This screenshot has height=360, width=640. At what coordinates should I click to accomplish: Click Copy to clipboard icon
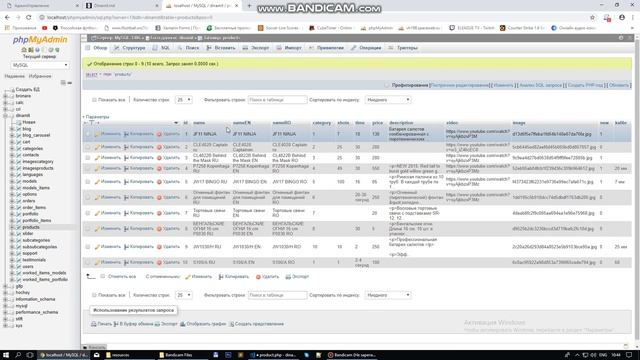116,324
